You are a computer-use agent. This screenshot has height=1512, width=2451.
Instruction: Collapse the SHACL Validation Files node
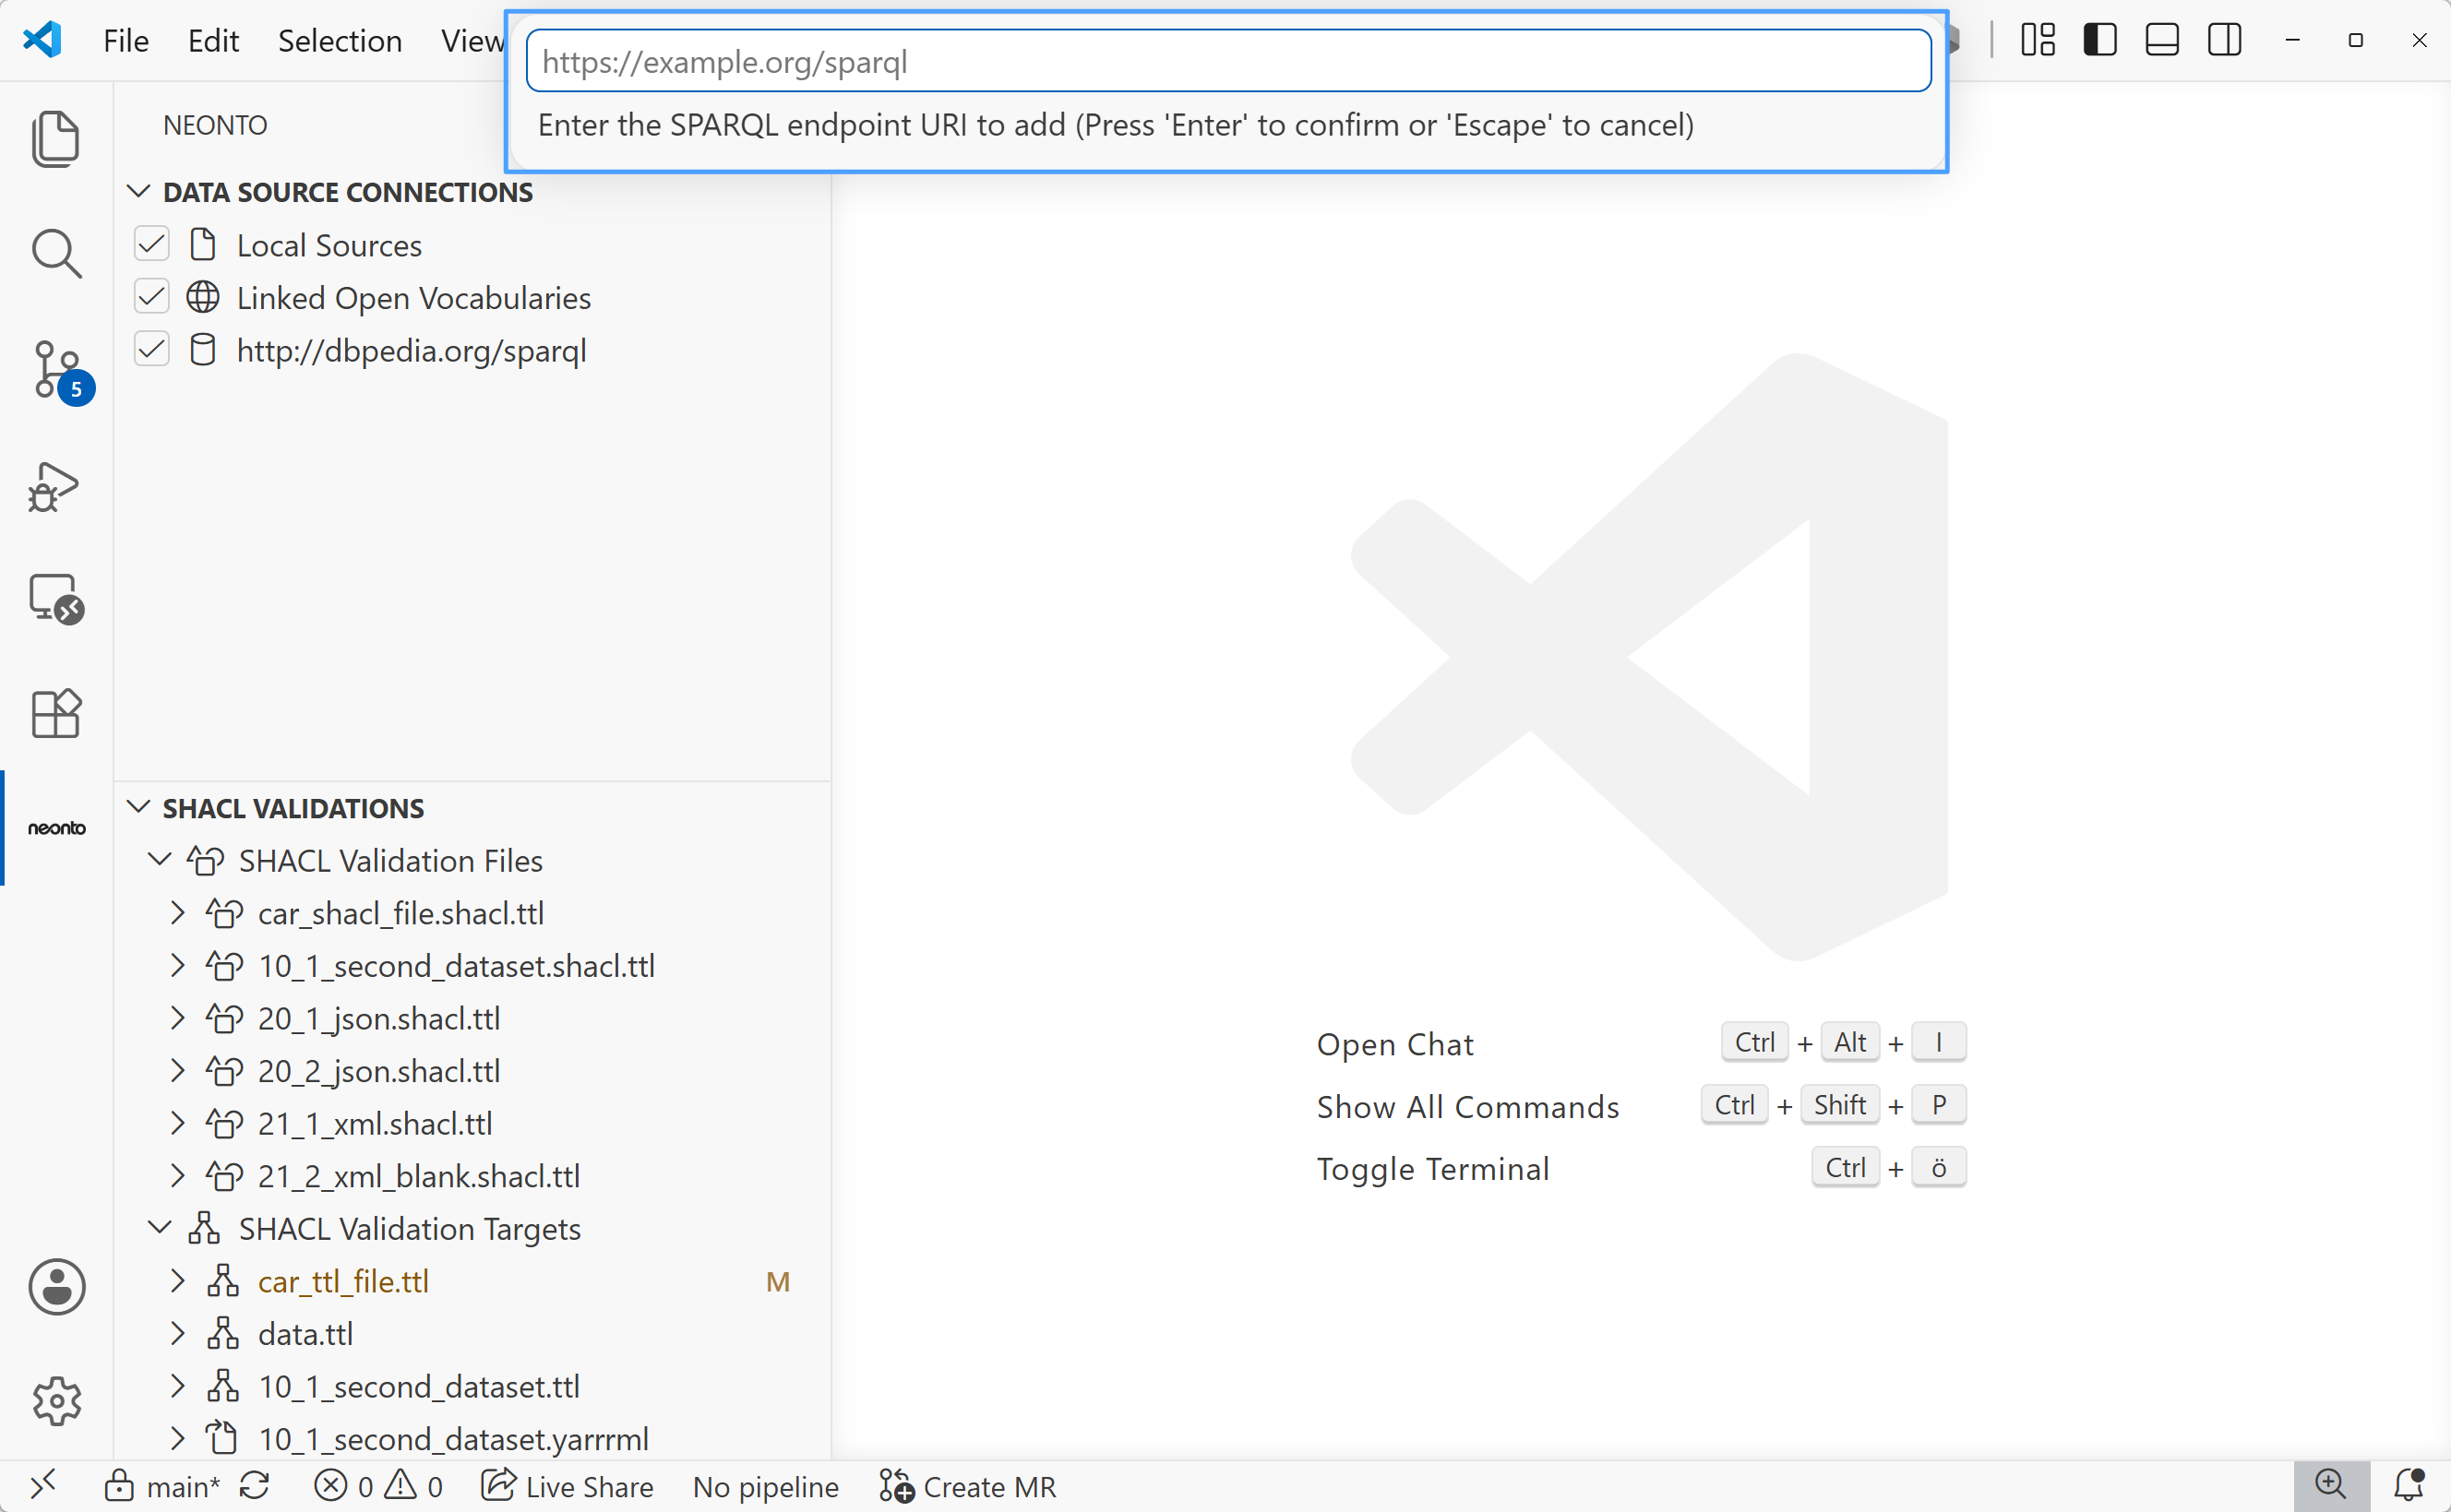(160, 860)
